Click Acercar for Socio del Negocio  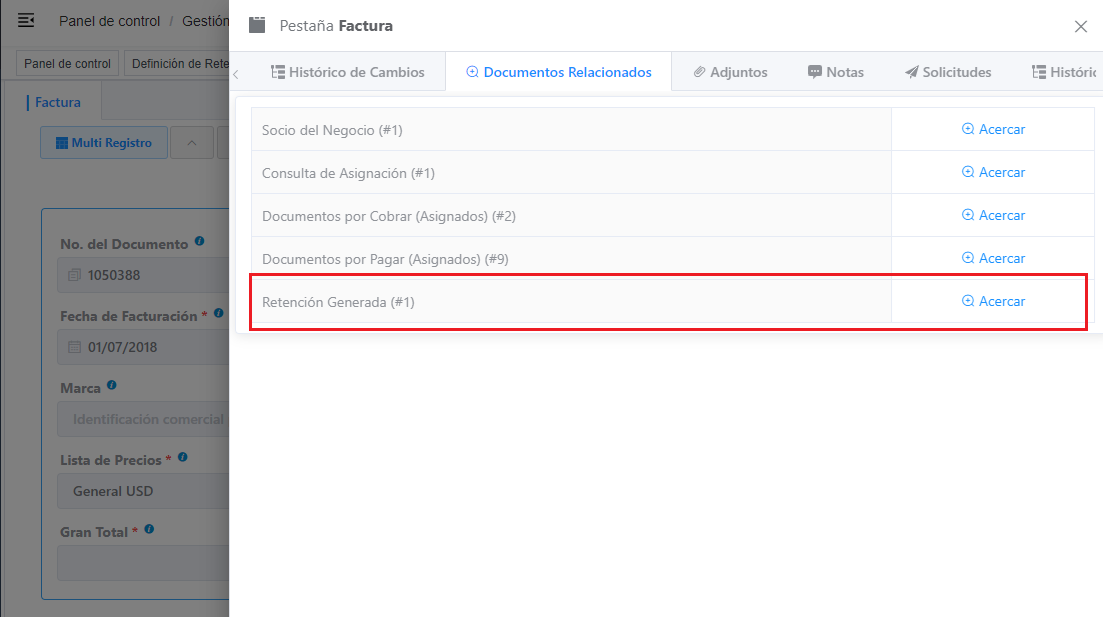coord(993,129)
